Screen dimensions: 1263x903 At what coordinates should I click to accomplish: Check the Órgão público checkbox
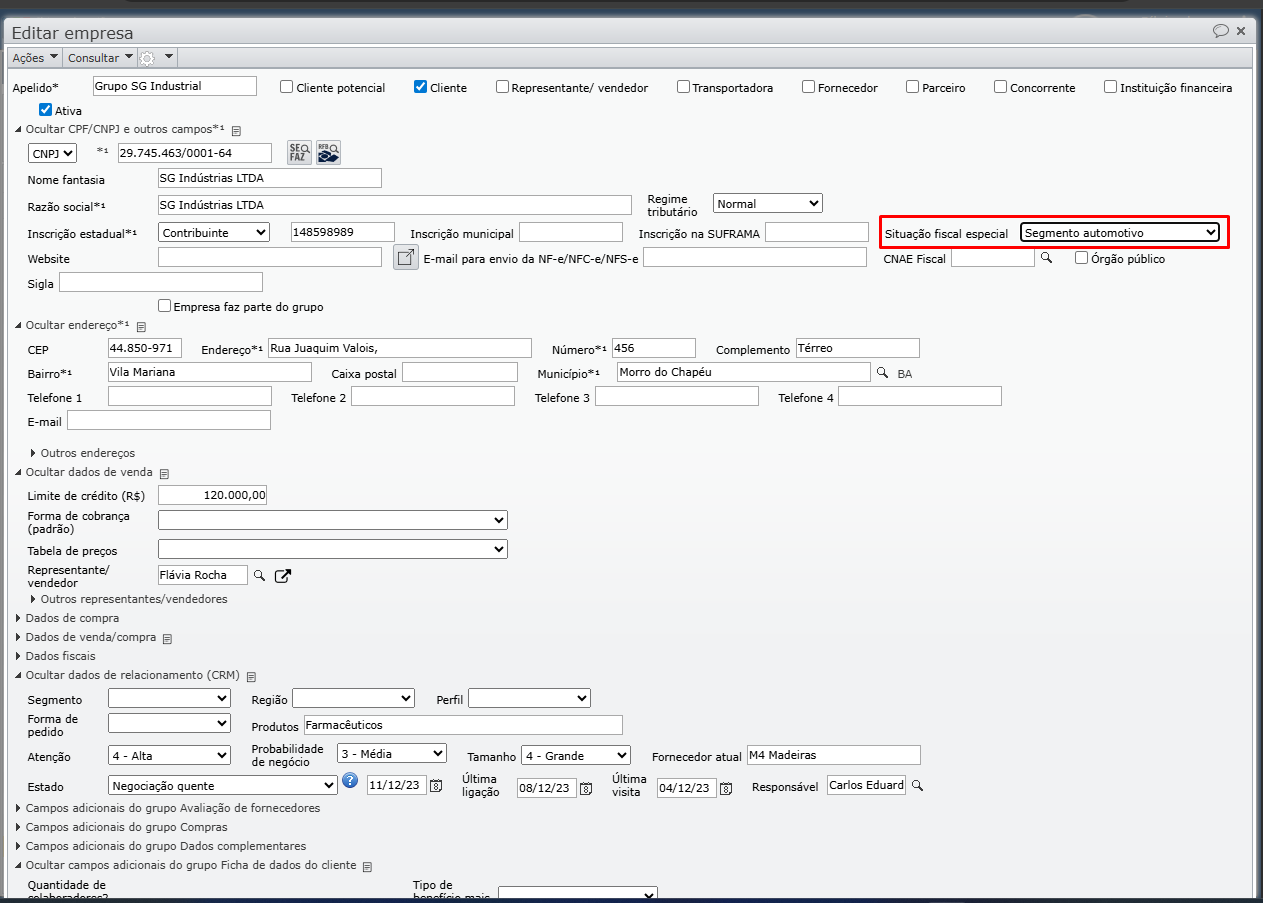(x=1081, y=258)
